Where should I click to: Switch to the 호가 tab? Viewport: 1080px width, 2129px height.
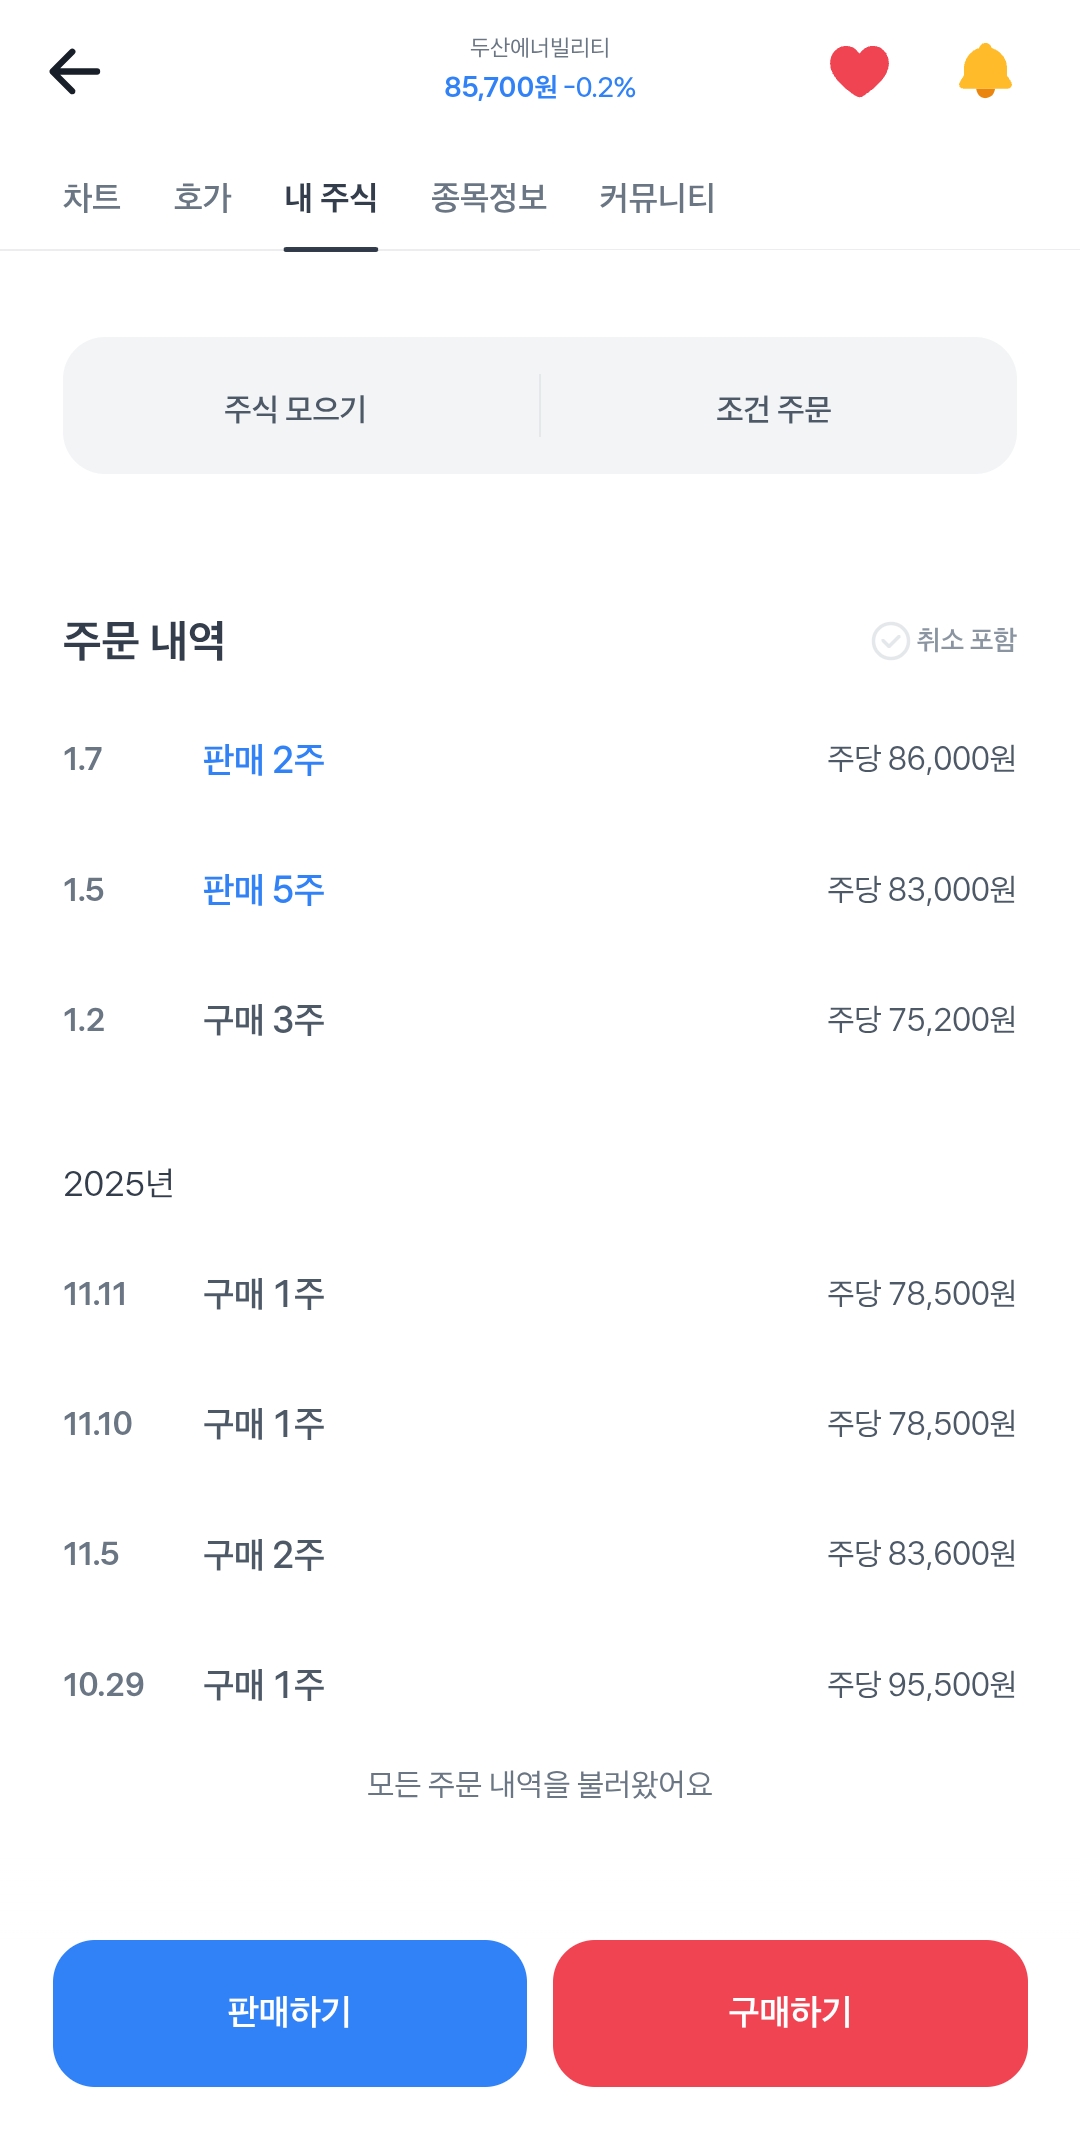(x=202, y=198)
